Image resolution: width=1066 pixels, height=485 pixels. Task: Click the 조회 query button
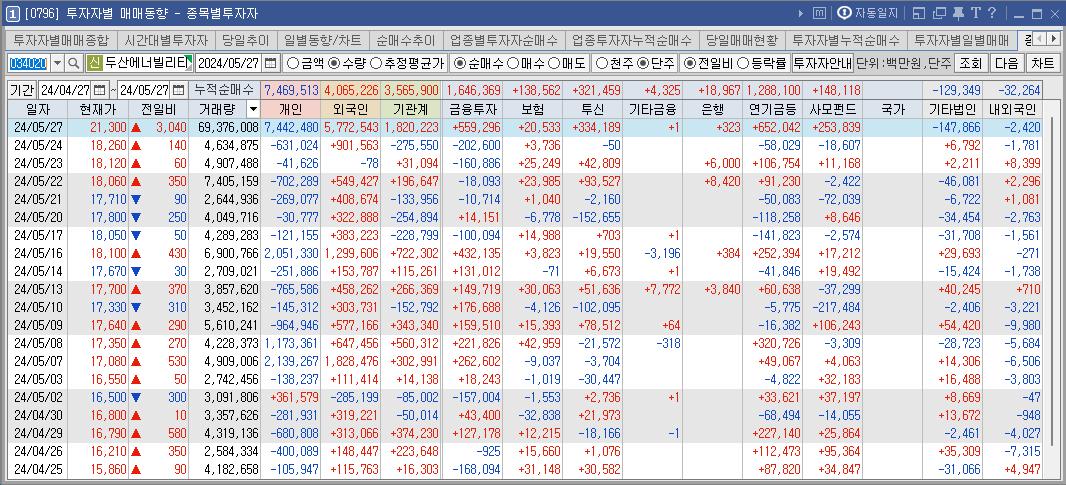[x=970, y=63]
